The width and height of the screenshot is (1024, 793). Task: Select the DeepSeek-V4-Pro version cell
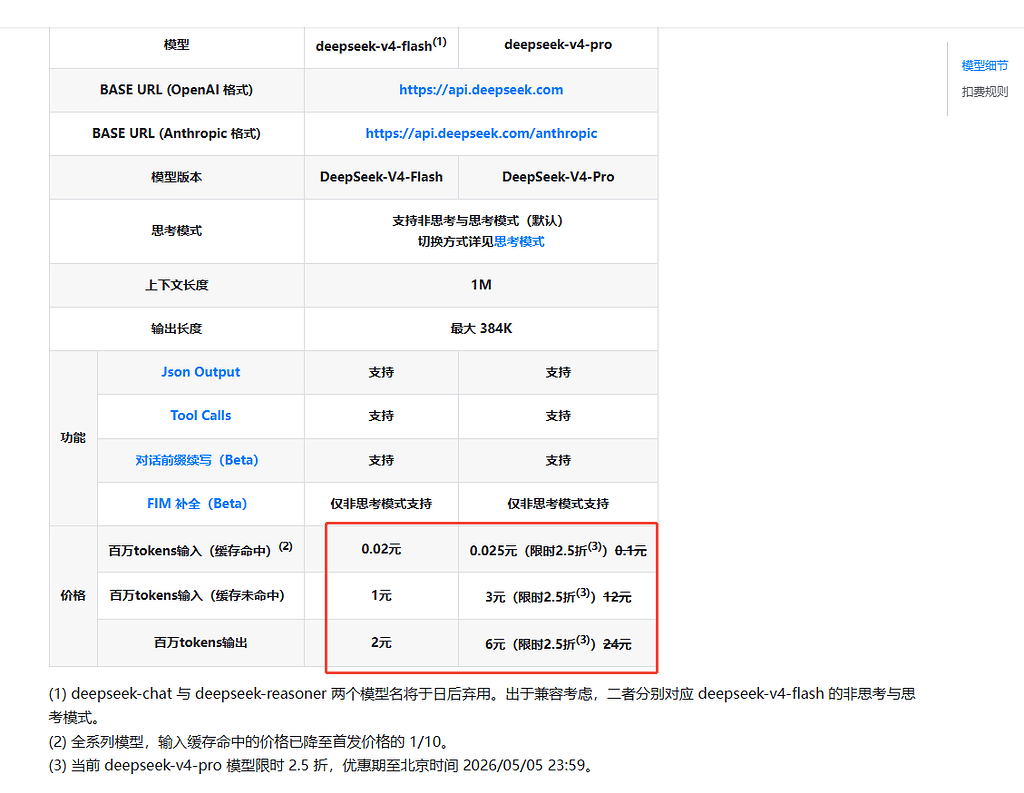coord(558,177)
